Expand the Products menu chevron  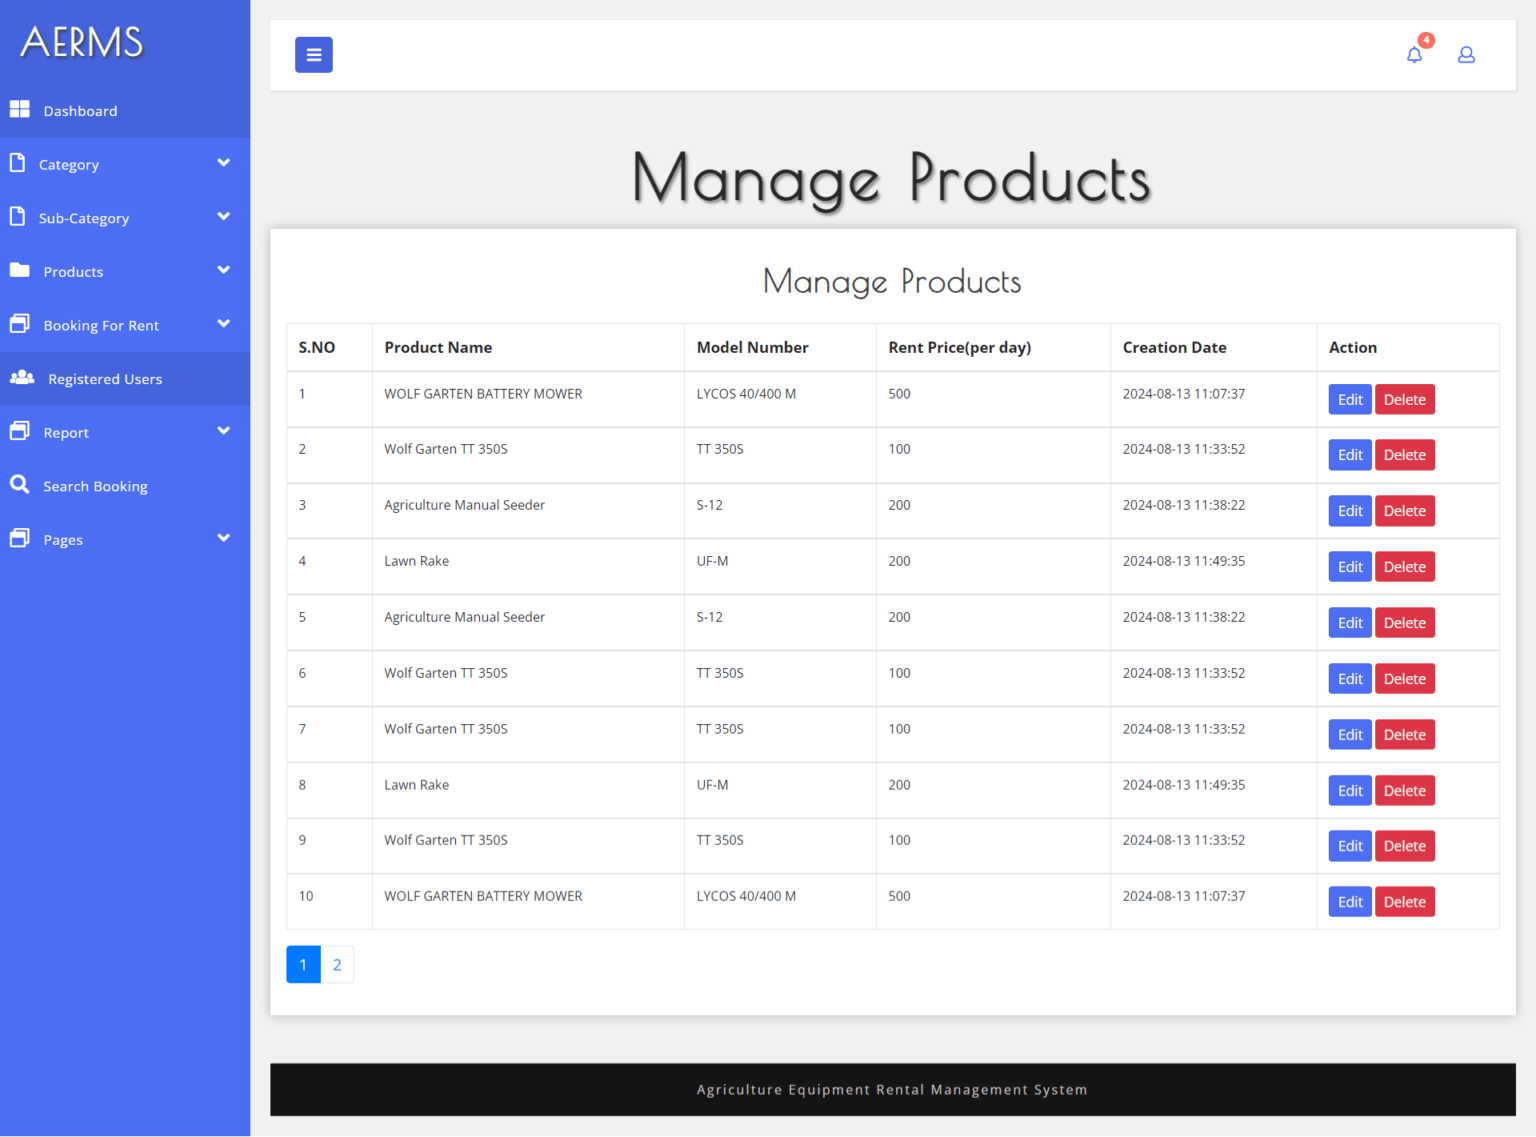coord(224,270)
